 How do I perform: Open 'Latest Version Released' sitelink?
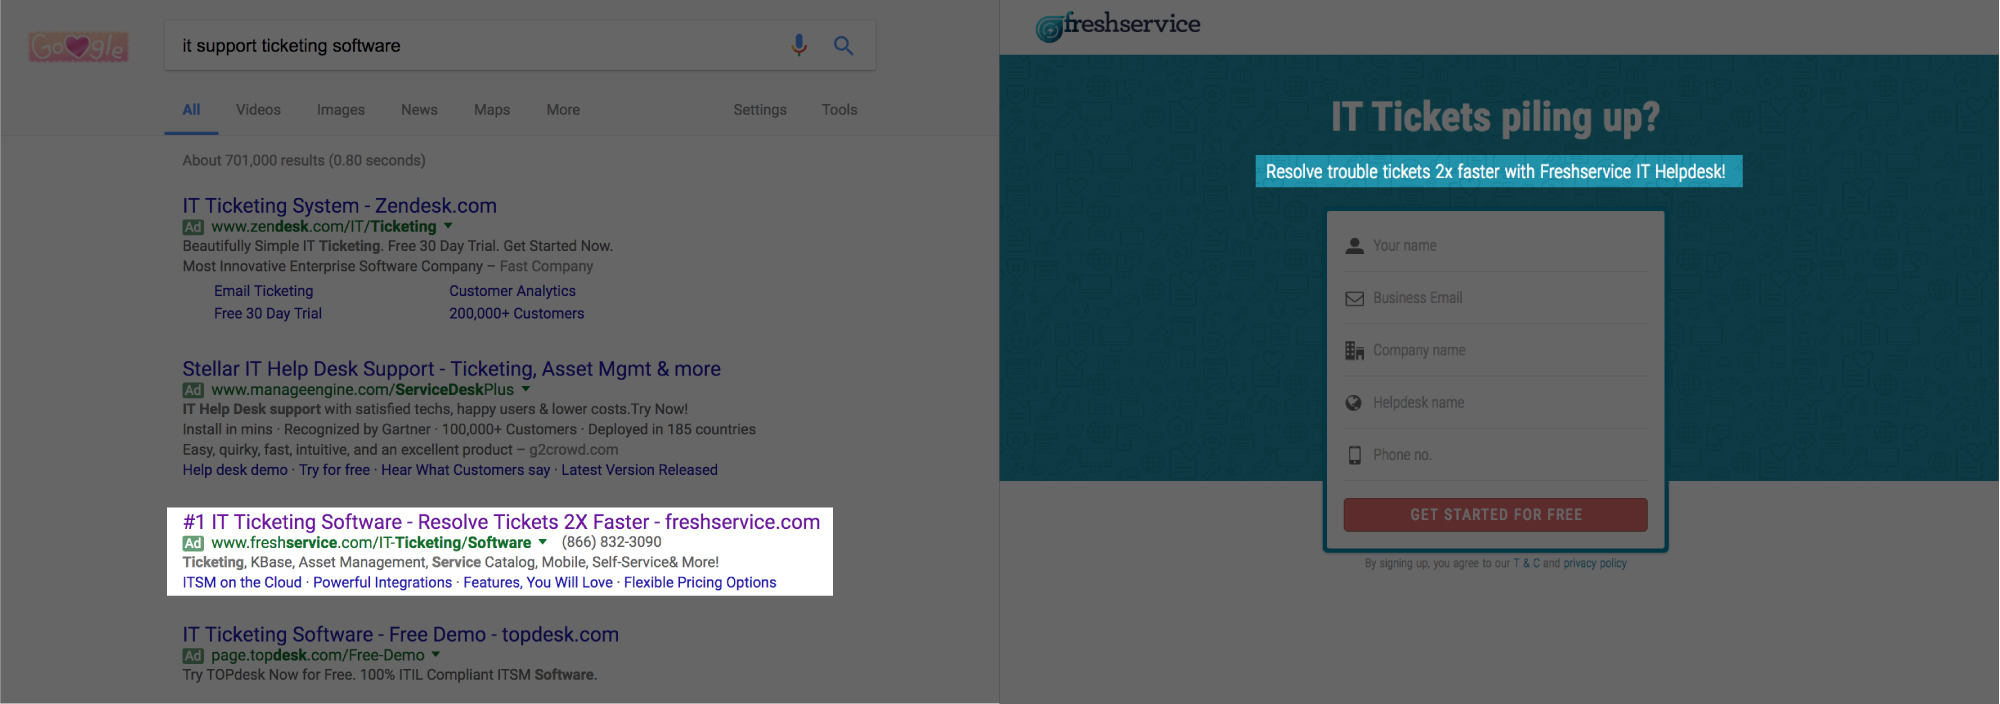[640, 470]
